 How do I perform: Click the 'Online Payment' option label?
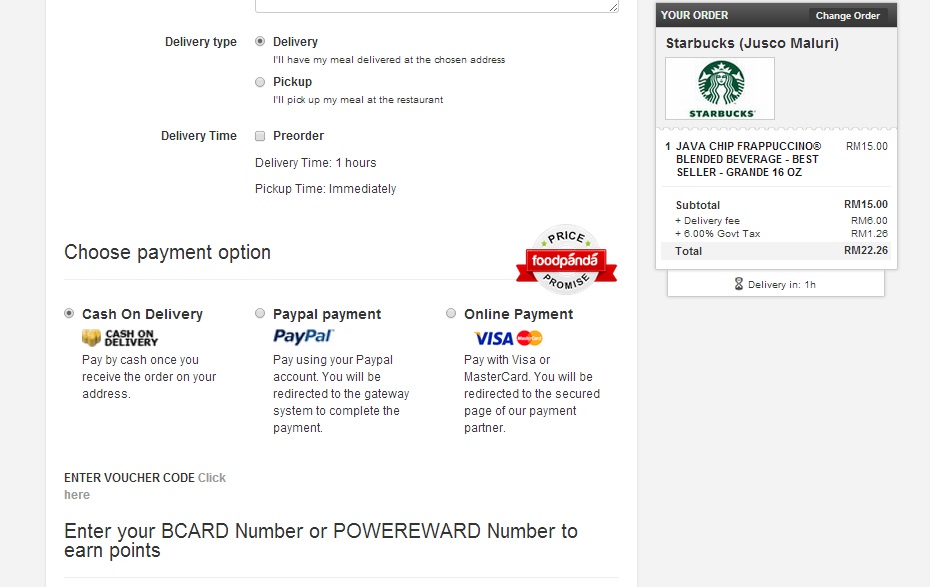[518, 314]
